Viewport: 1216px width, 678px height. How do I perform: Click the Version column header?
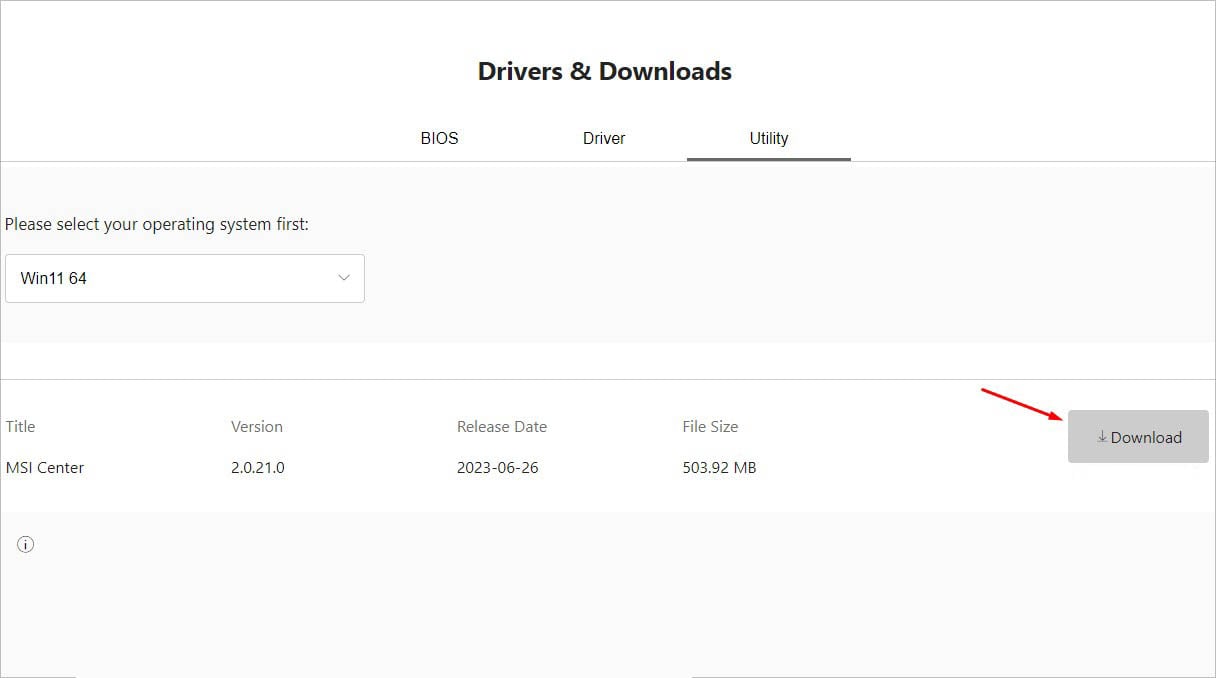(257, 426)
